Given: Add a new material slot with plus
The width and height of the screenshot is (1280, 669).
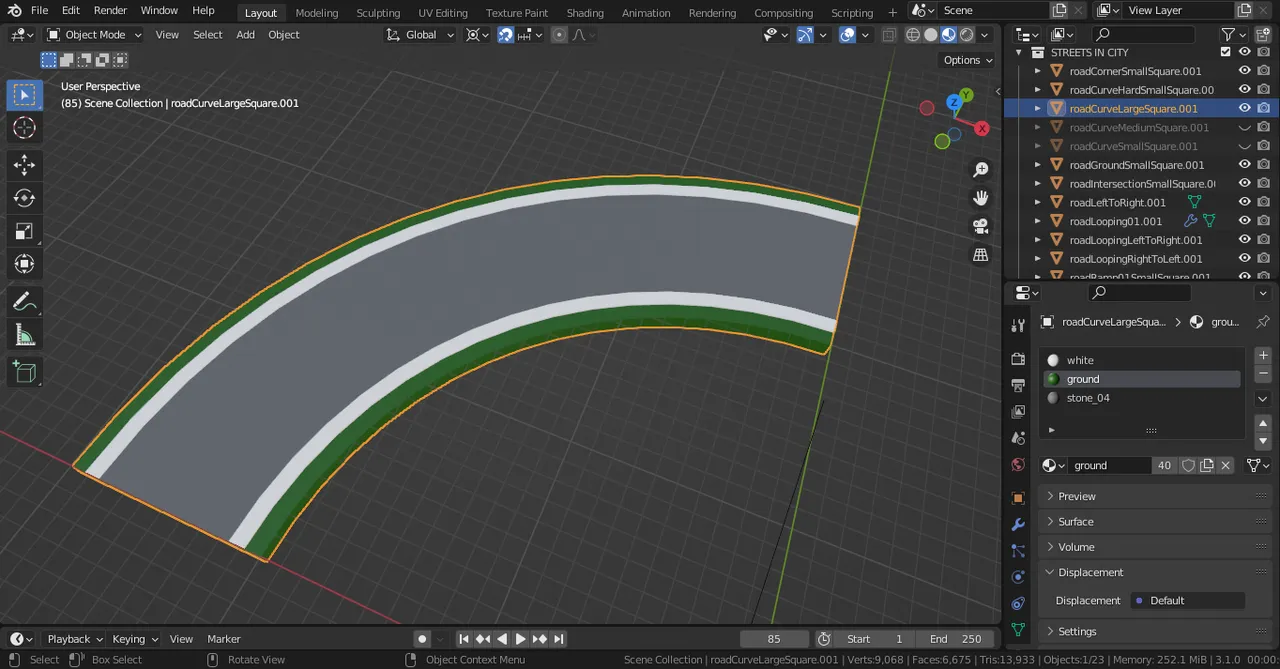Looking at the screenshot, I should [x=1263, y=355].
